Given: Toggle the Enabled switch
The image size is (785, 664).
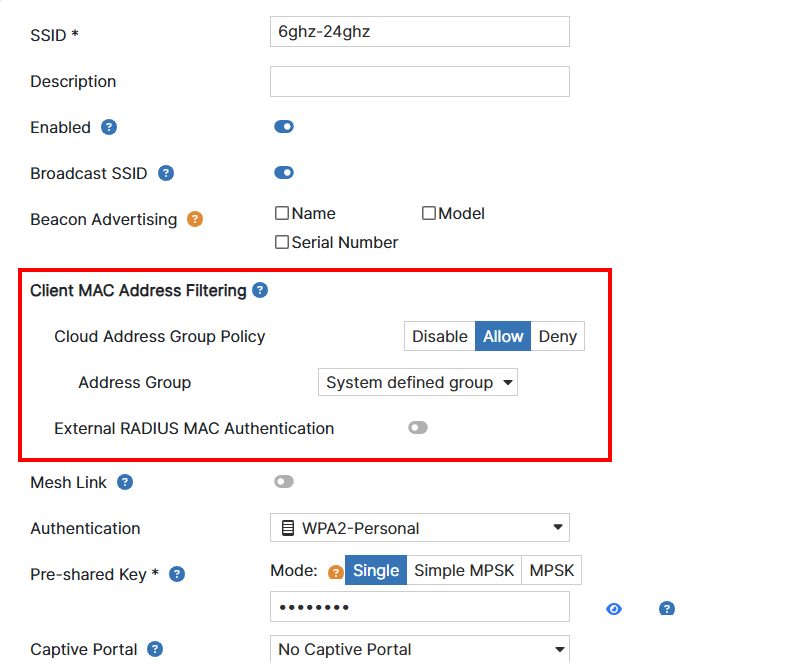Looking at the screenshot, I should 284,127.
